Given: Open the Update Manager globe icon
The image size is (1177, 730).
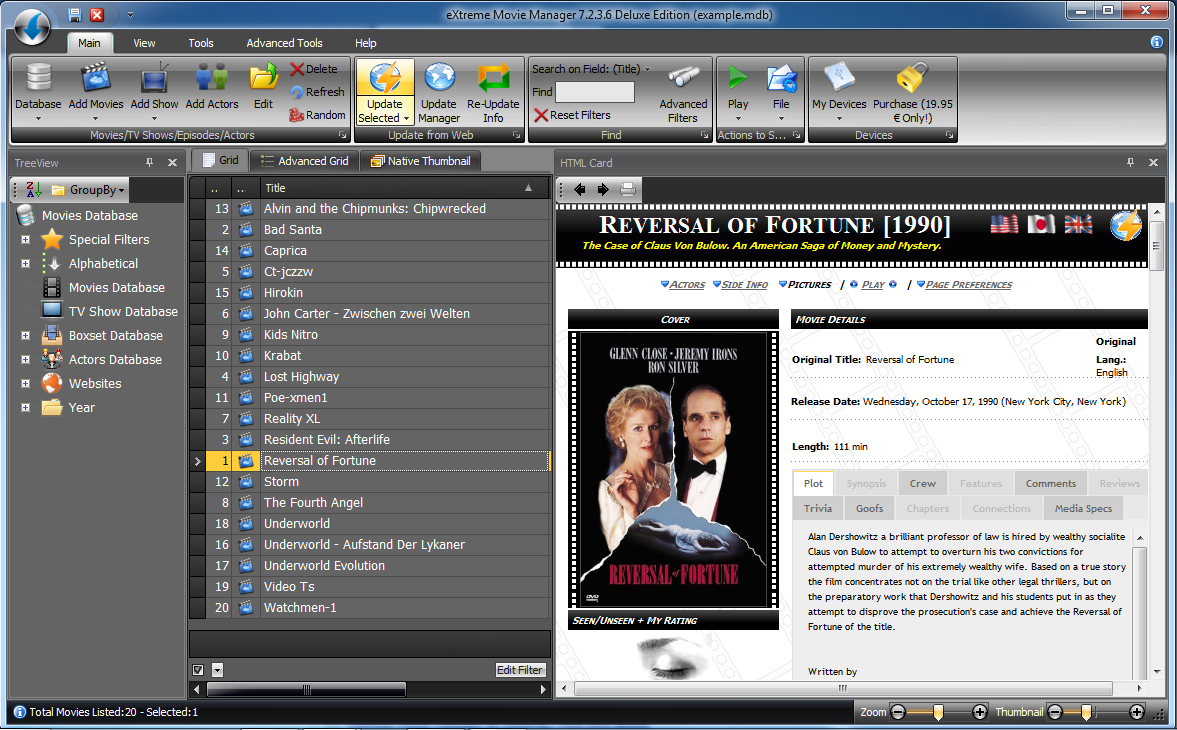Looking at the screenshot, I should click(439, 78).
